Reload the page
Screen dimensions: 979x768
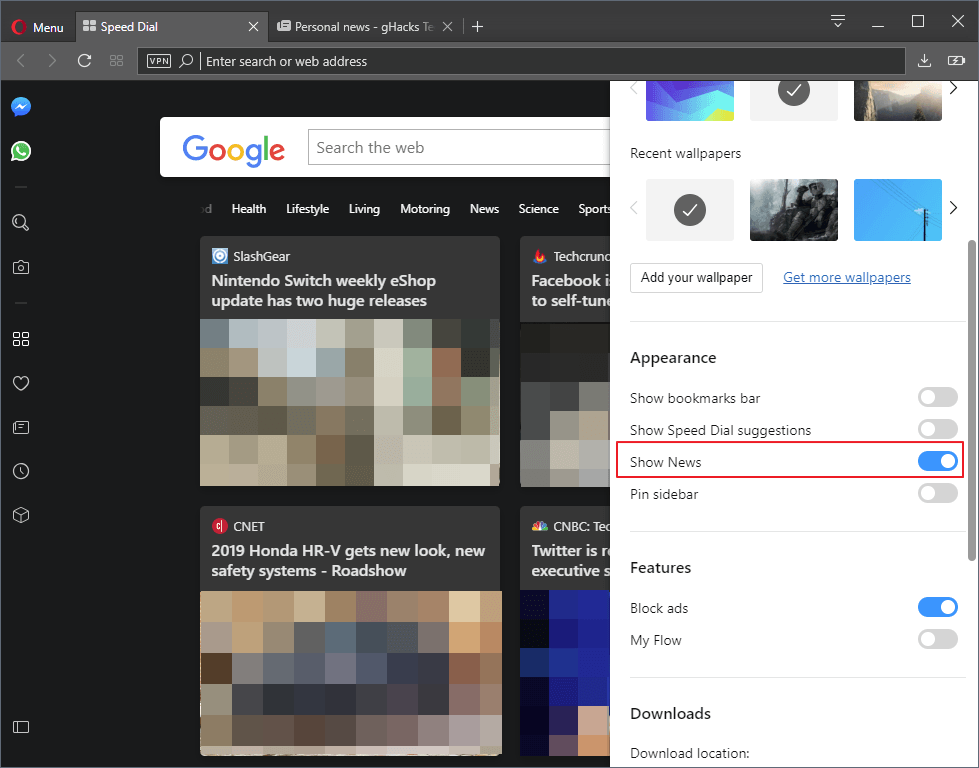[84, 61]
